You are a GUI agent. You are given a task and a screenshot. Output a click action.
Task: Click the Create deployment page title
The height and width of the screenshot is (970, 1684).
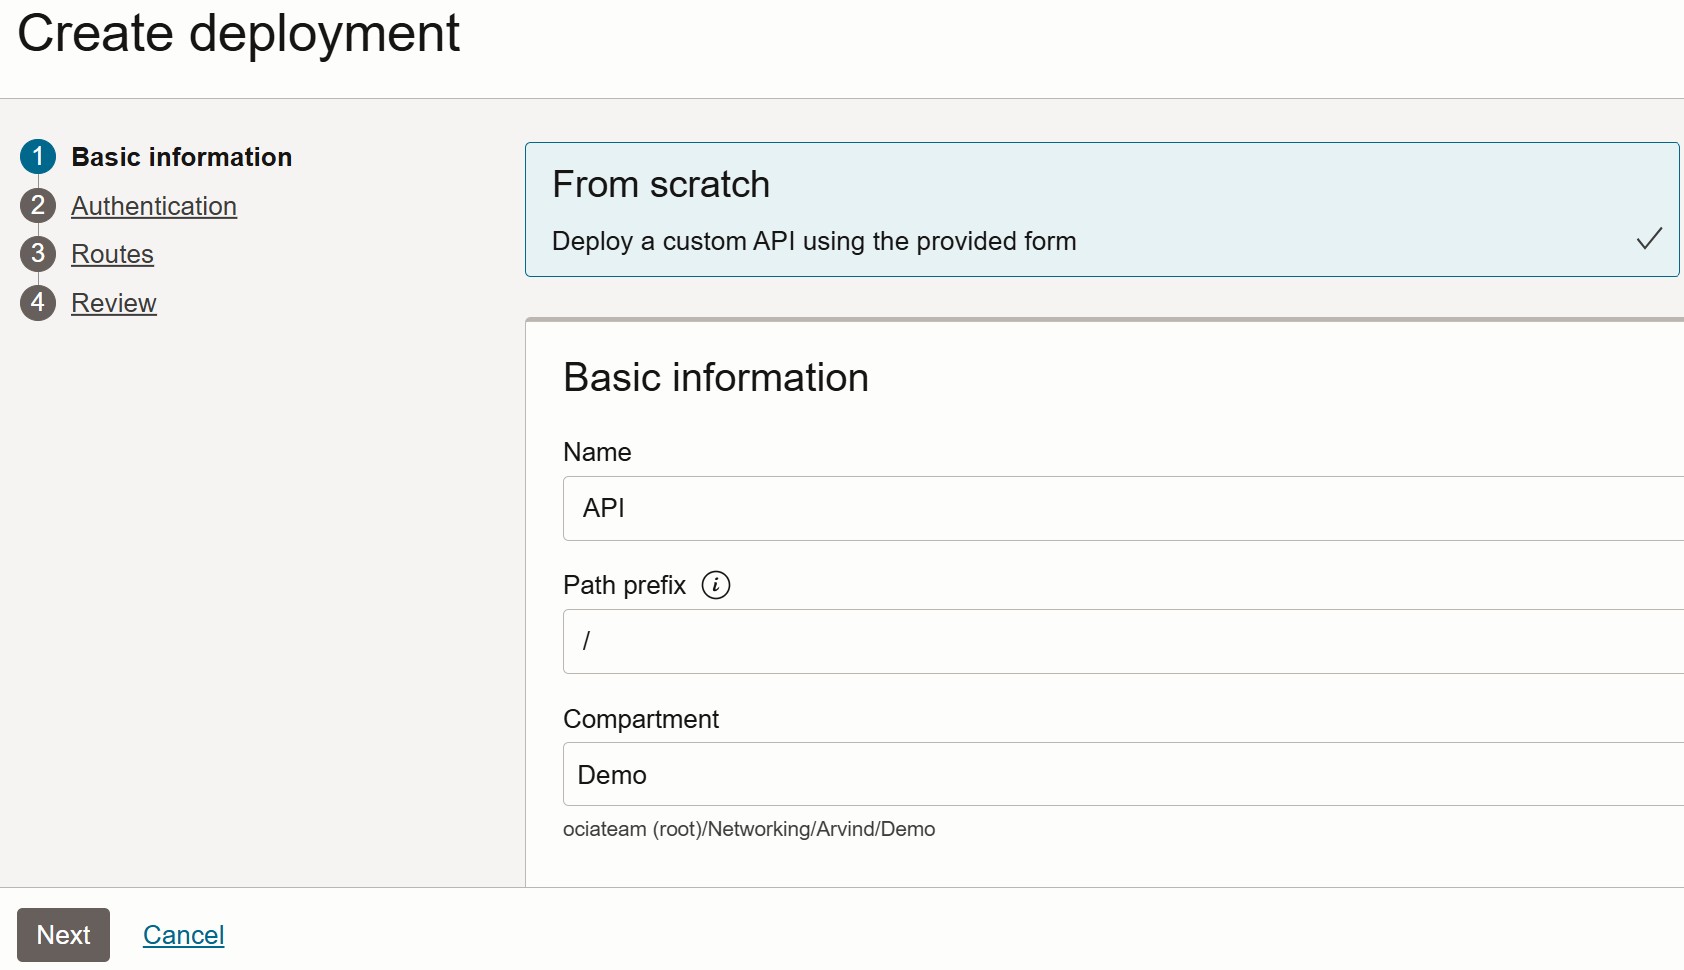tap(239, 34)
